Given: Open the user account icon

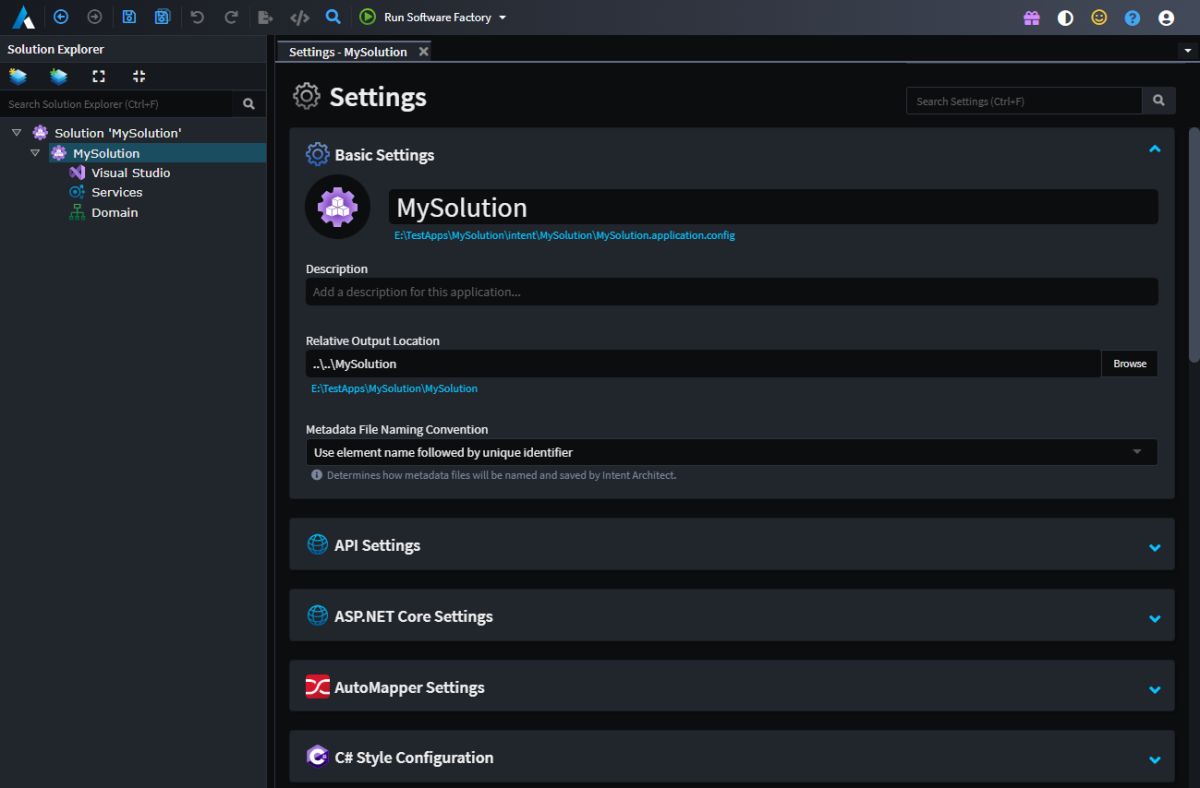Looking at the screenshot, I should [x=1166, y=18].
